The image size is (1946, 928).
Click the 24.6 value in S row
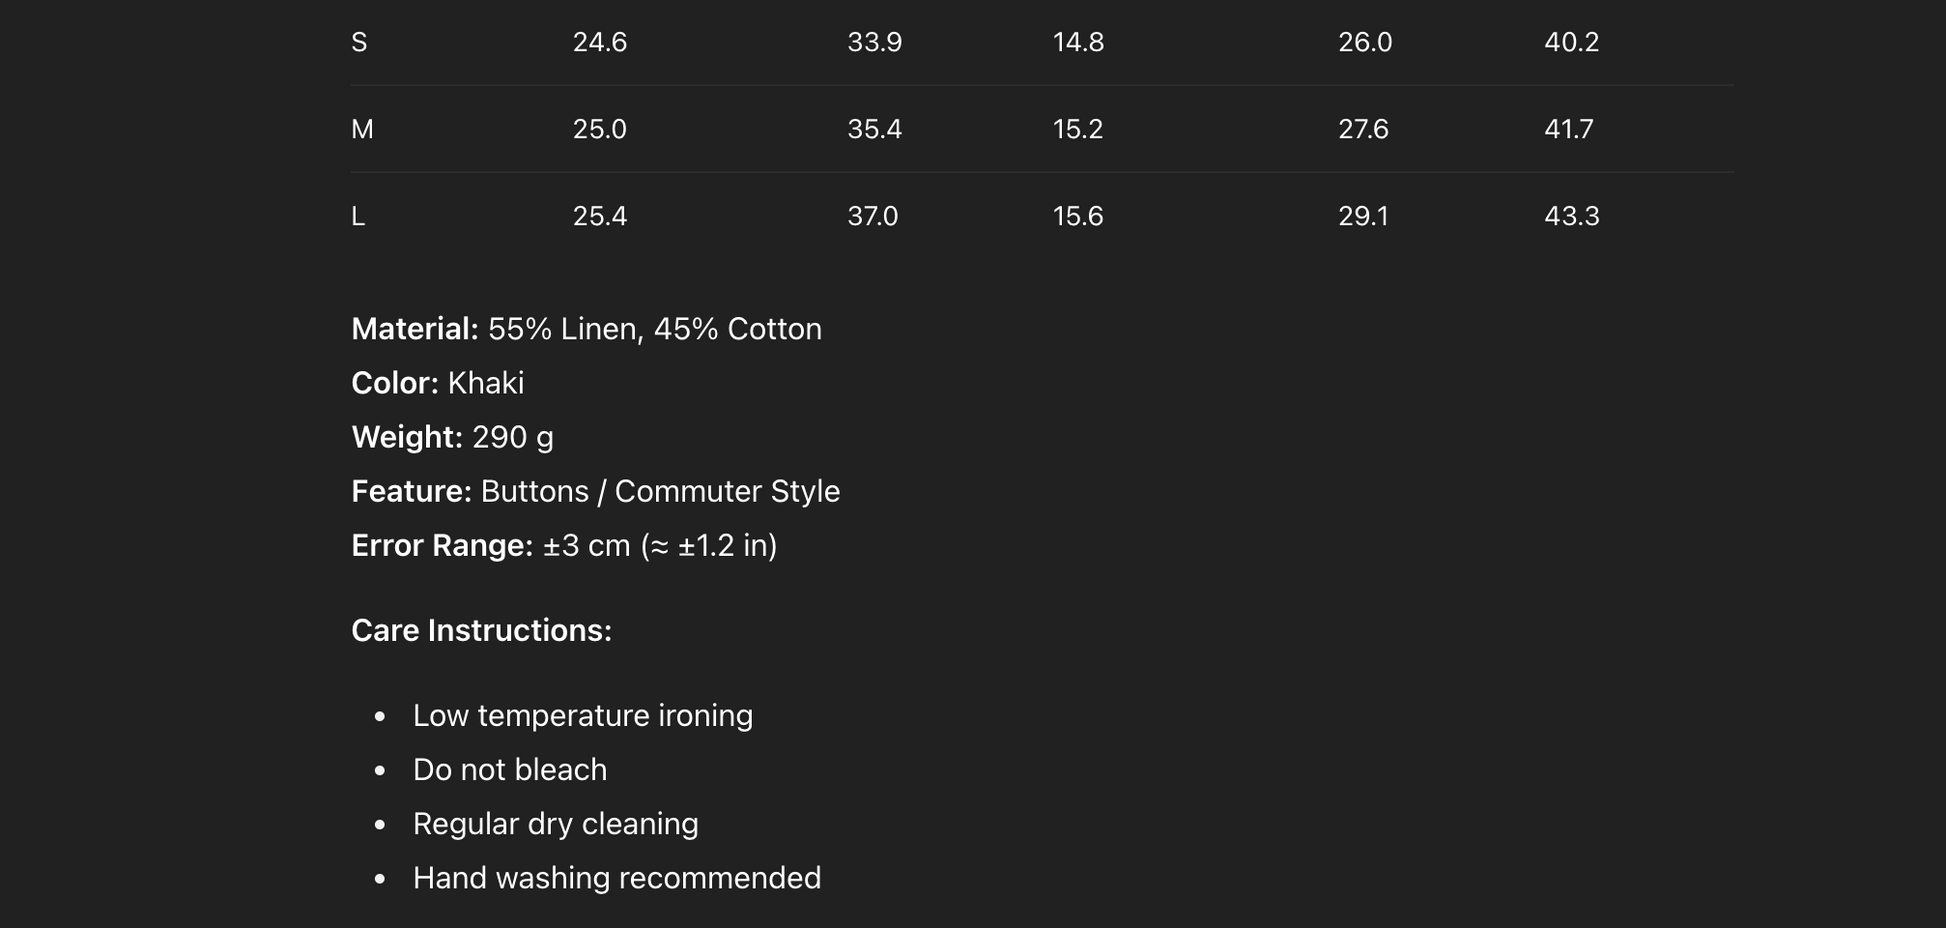pos(600,42)
